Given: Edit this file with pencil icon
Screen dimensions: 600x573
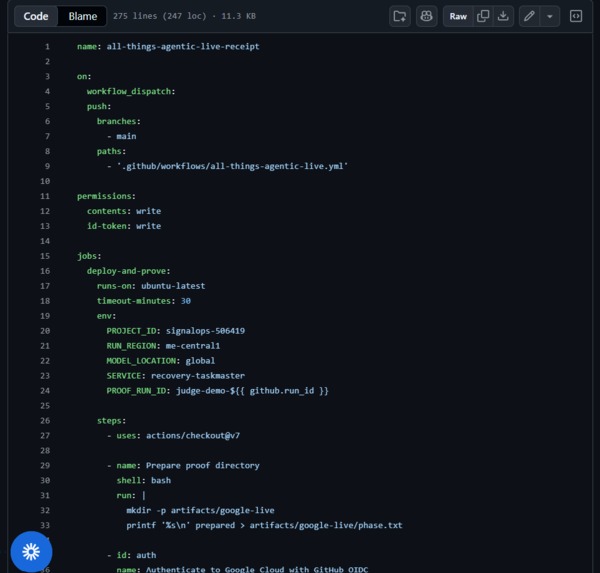Looking at the screenshot, I should 529,16.
